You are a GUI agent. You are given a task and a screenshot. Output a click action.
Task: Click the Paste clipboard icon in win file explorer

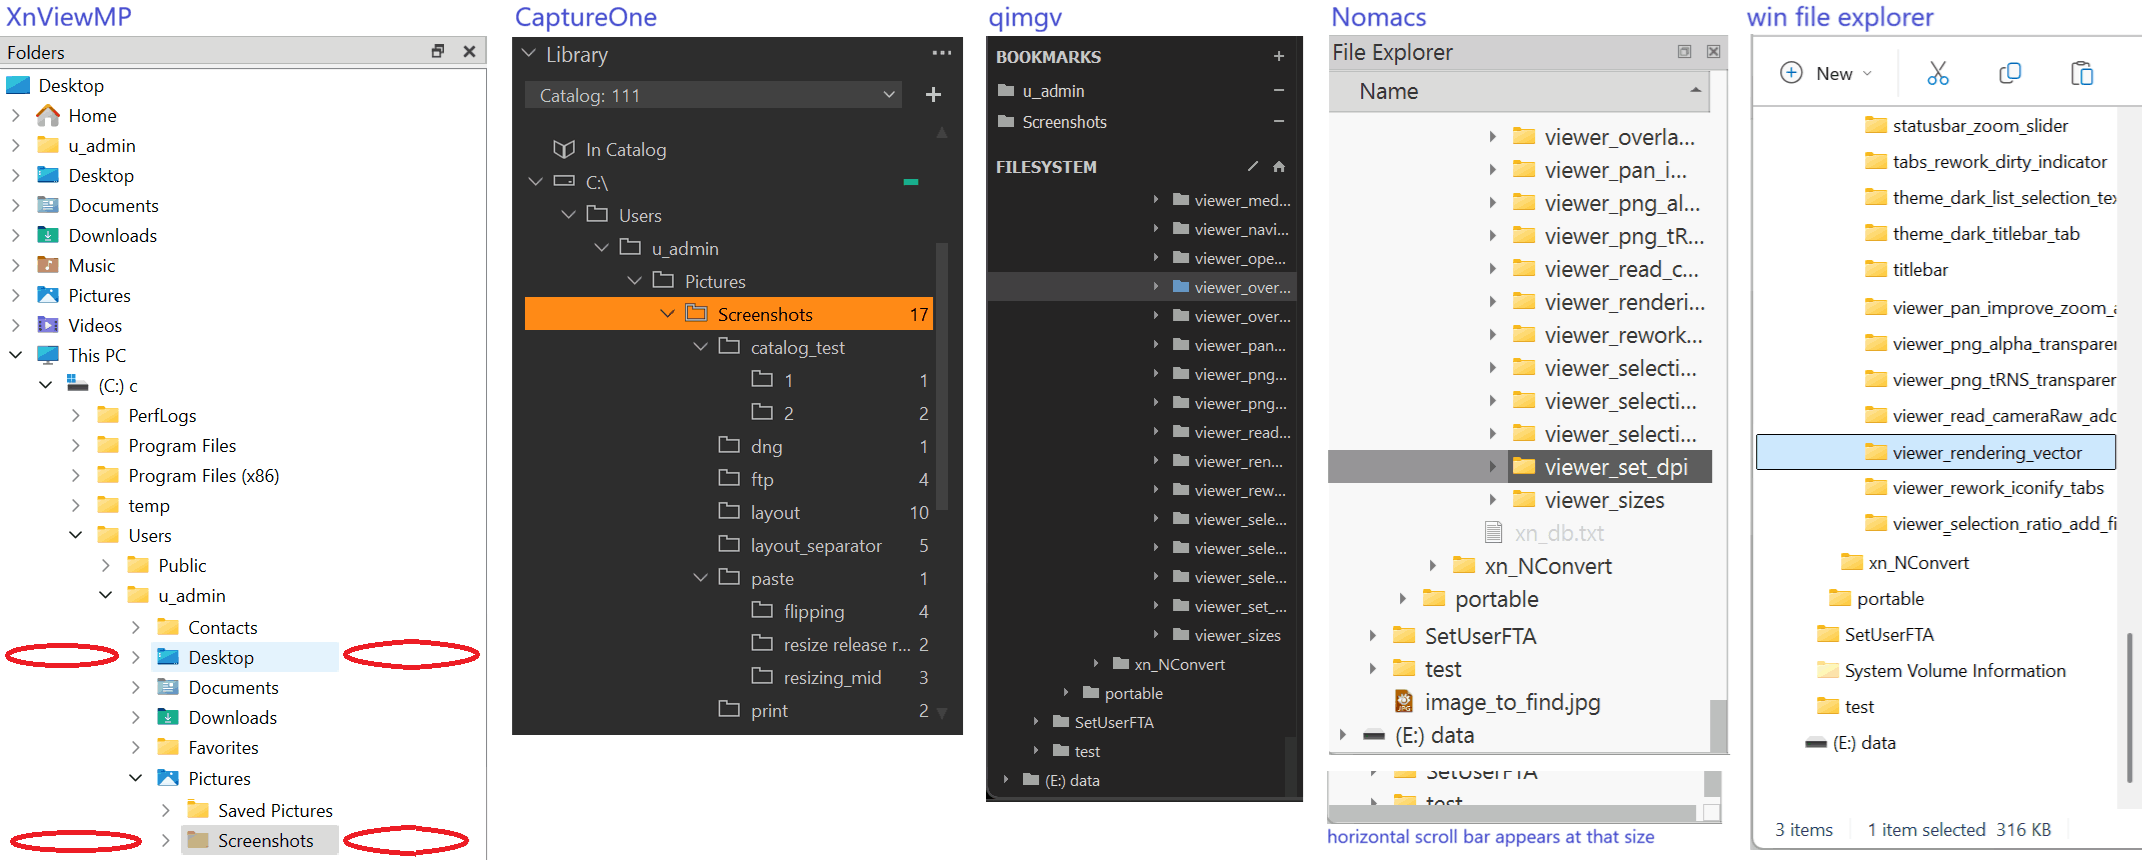(2082, 73)
